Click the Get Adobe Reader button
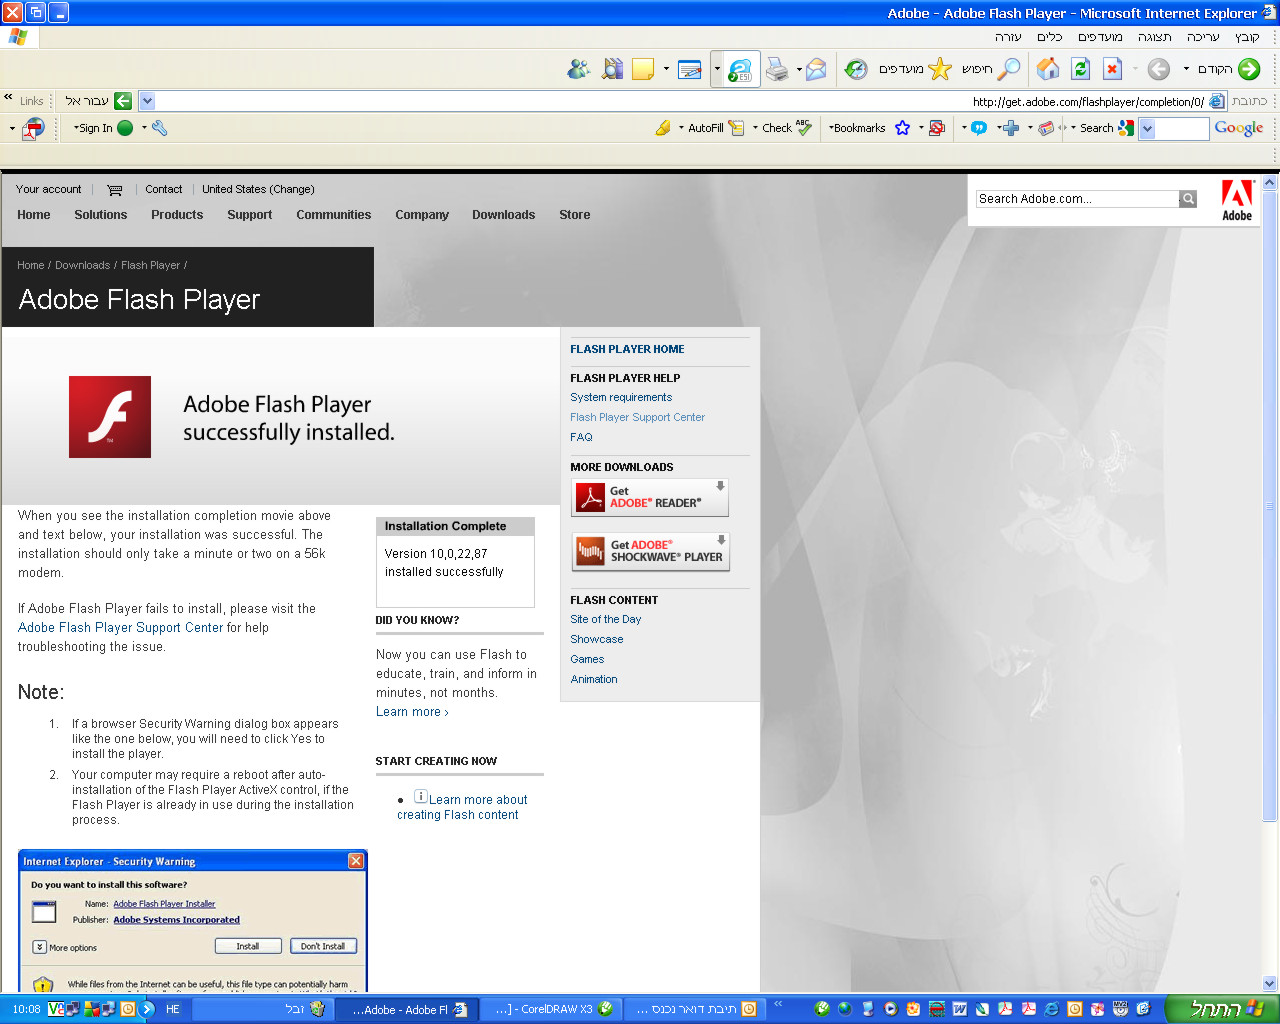 [x=650, y=498]
